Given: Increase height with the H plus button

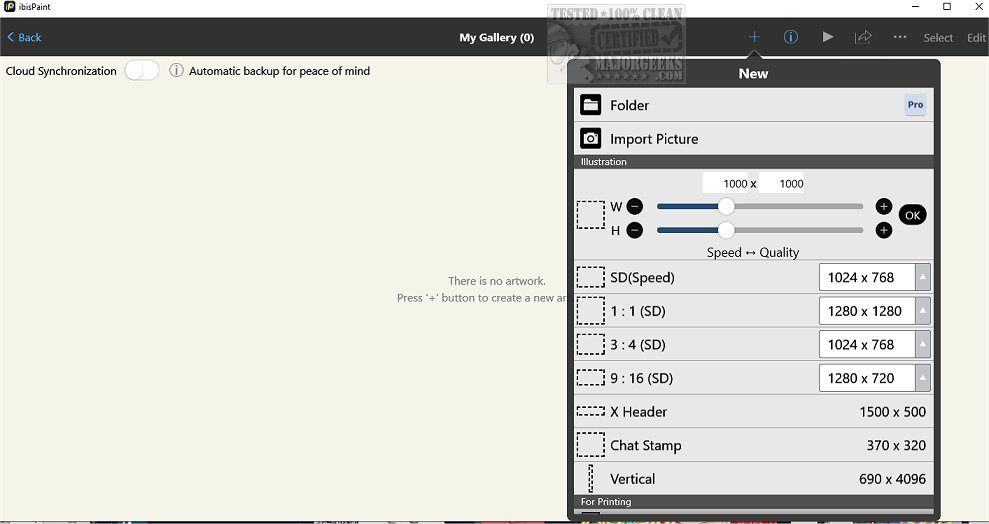Looking at the screenshot, I should (x=884, y=230).
